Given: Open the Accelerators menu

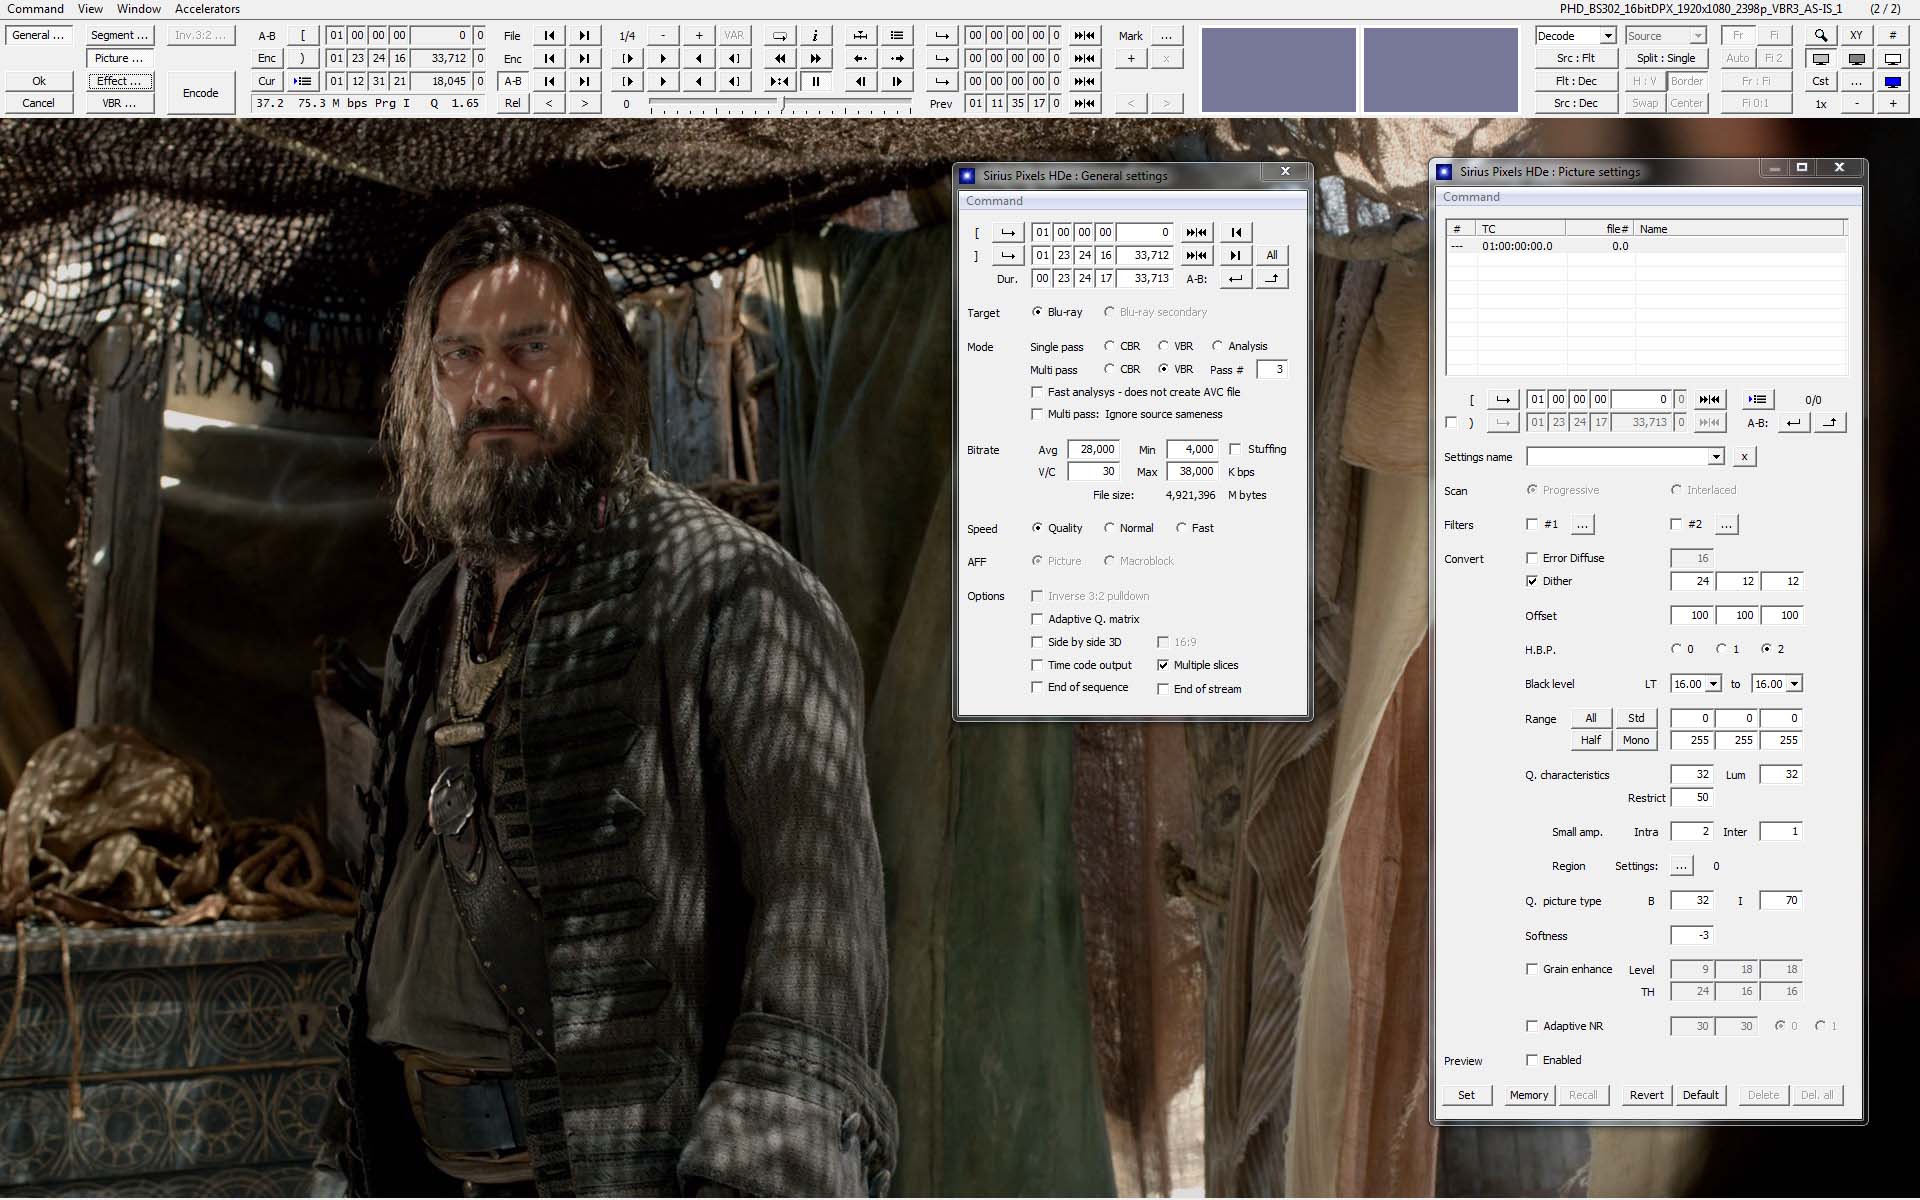Looking at the screenshot, I should 207,10.
